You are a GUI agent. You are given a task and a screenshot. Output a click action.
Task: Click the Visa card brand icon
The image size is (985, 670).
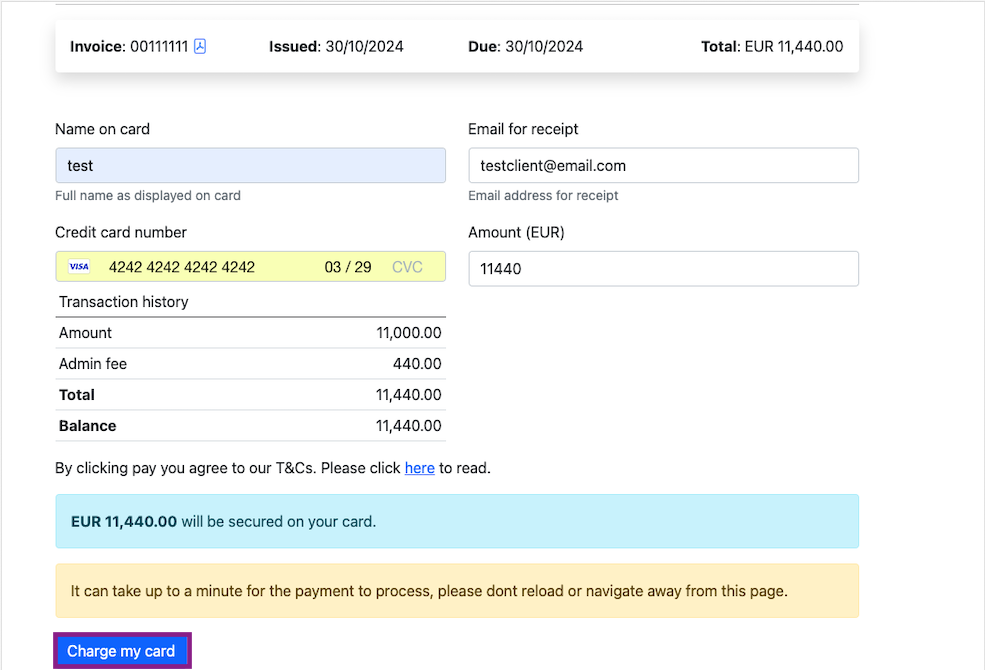[x=79, y=267]
